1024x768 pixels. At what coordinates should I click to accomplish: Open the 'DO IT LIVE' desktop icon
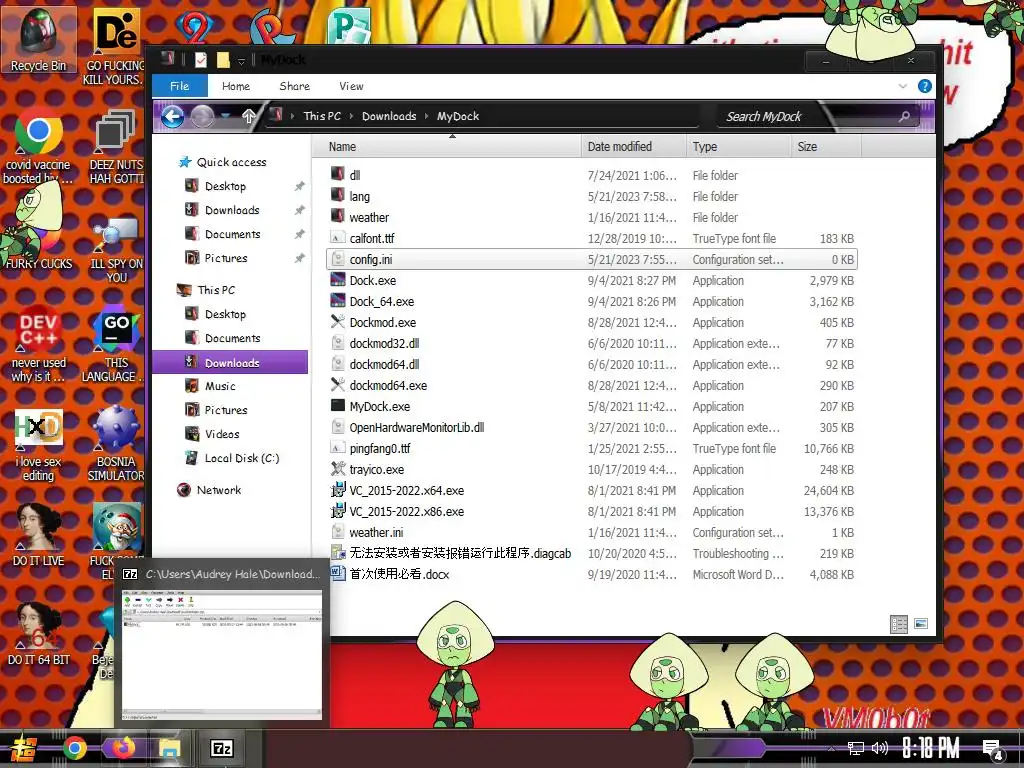(38, 534)
